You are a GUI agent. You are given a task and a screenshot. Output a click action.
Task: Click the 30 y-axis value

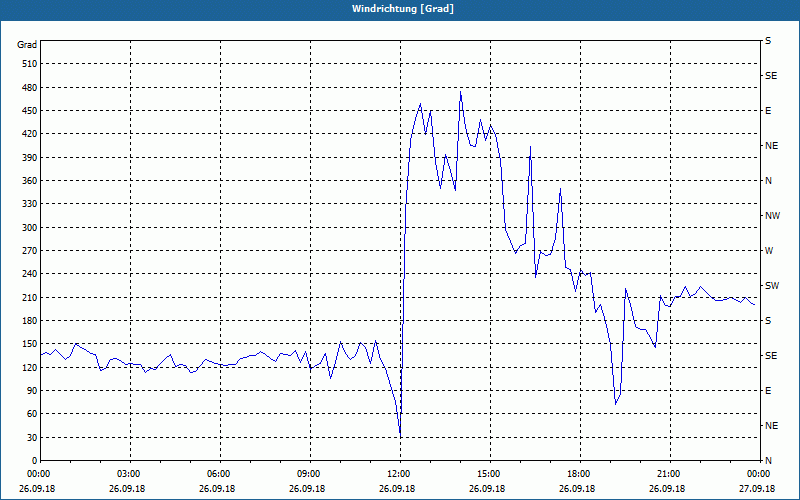click(x=32, y=438)
